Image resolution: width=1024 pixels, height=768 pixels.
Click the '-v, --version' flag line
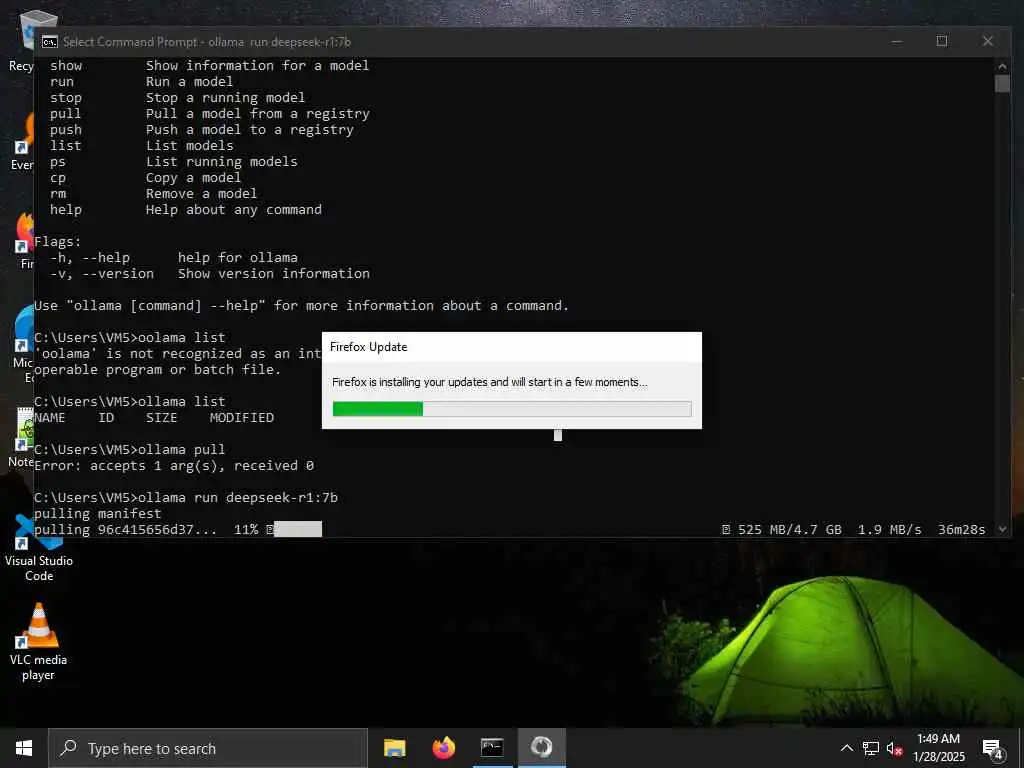coord(210,274)
